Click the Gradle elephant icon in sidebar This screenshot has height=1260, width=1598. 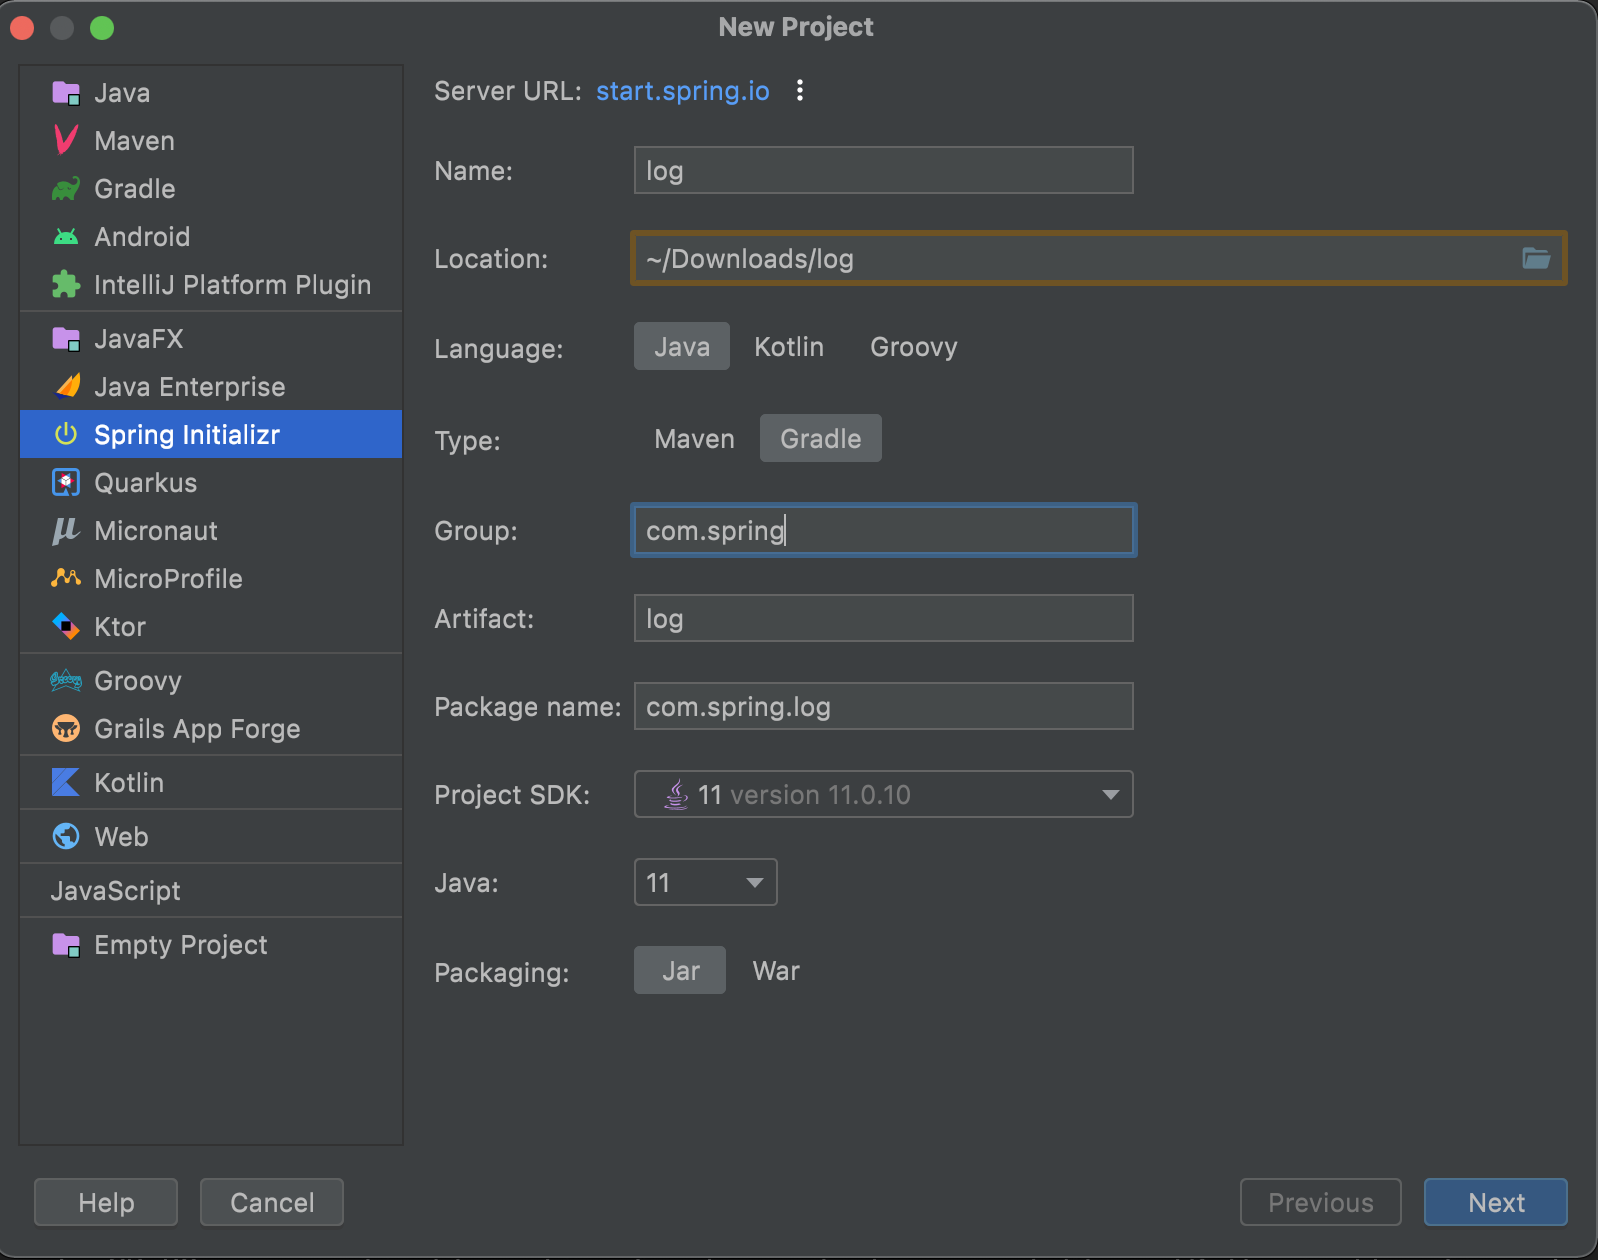(x=66, y=189)
